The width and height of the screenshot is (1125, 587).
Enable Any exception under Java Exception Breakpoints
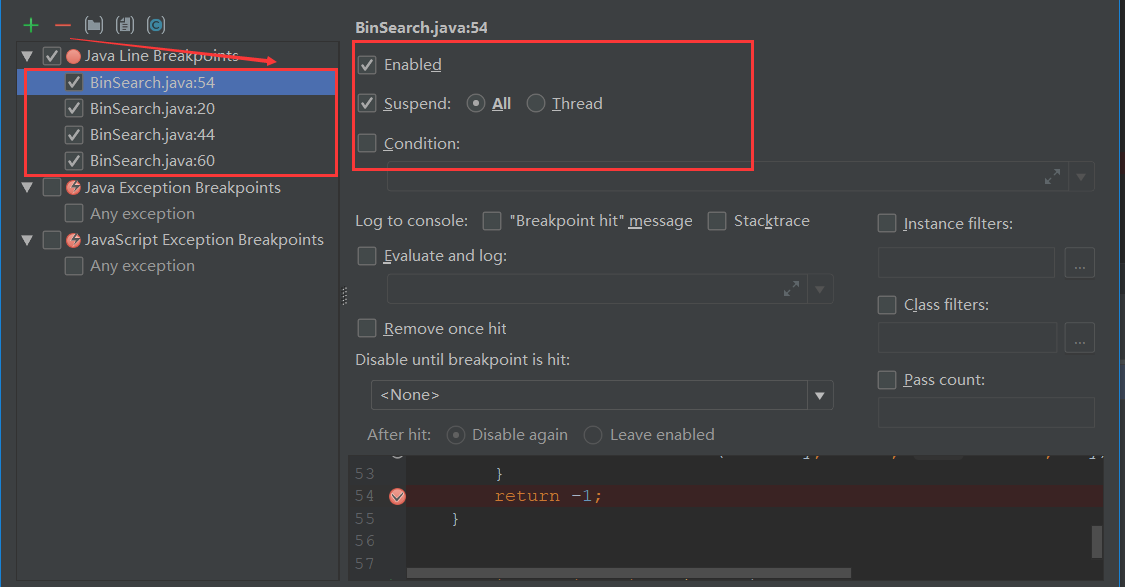coord(74,214)
